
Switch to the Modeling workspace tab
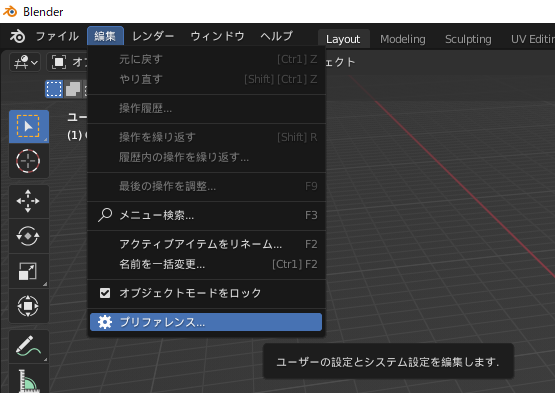tap(403, 39)
